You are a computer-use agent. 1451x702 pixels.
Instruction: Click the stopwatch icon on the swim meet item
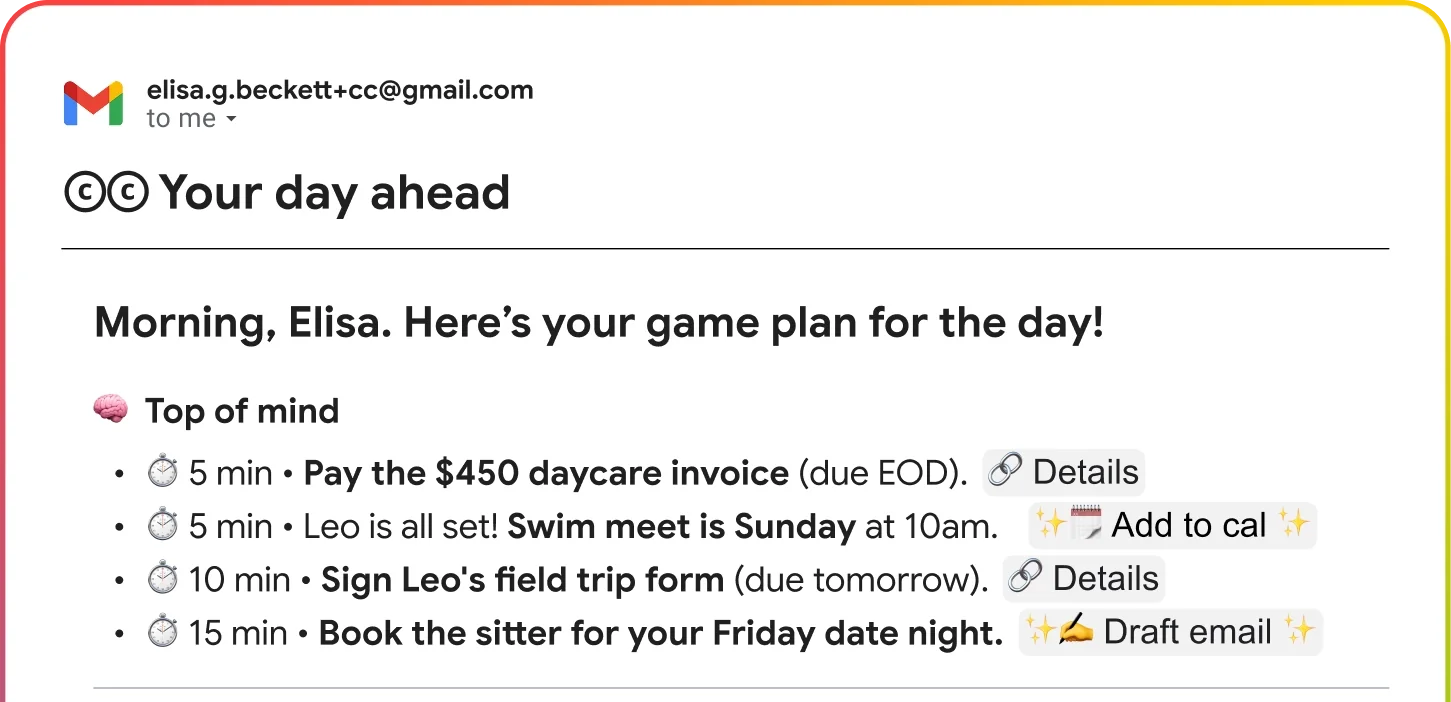[161, 526]
